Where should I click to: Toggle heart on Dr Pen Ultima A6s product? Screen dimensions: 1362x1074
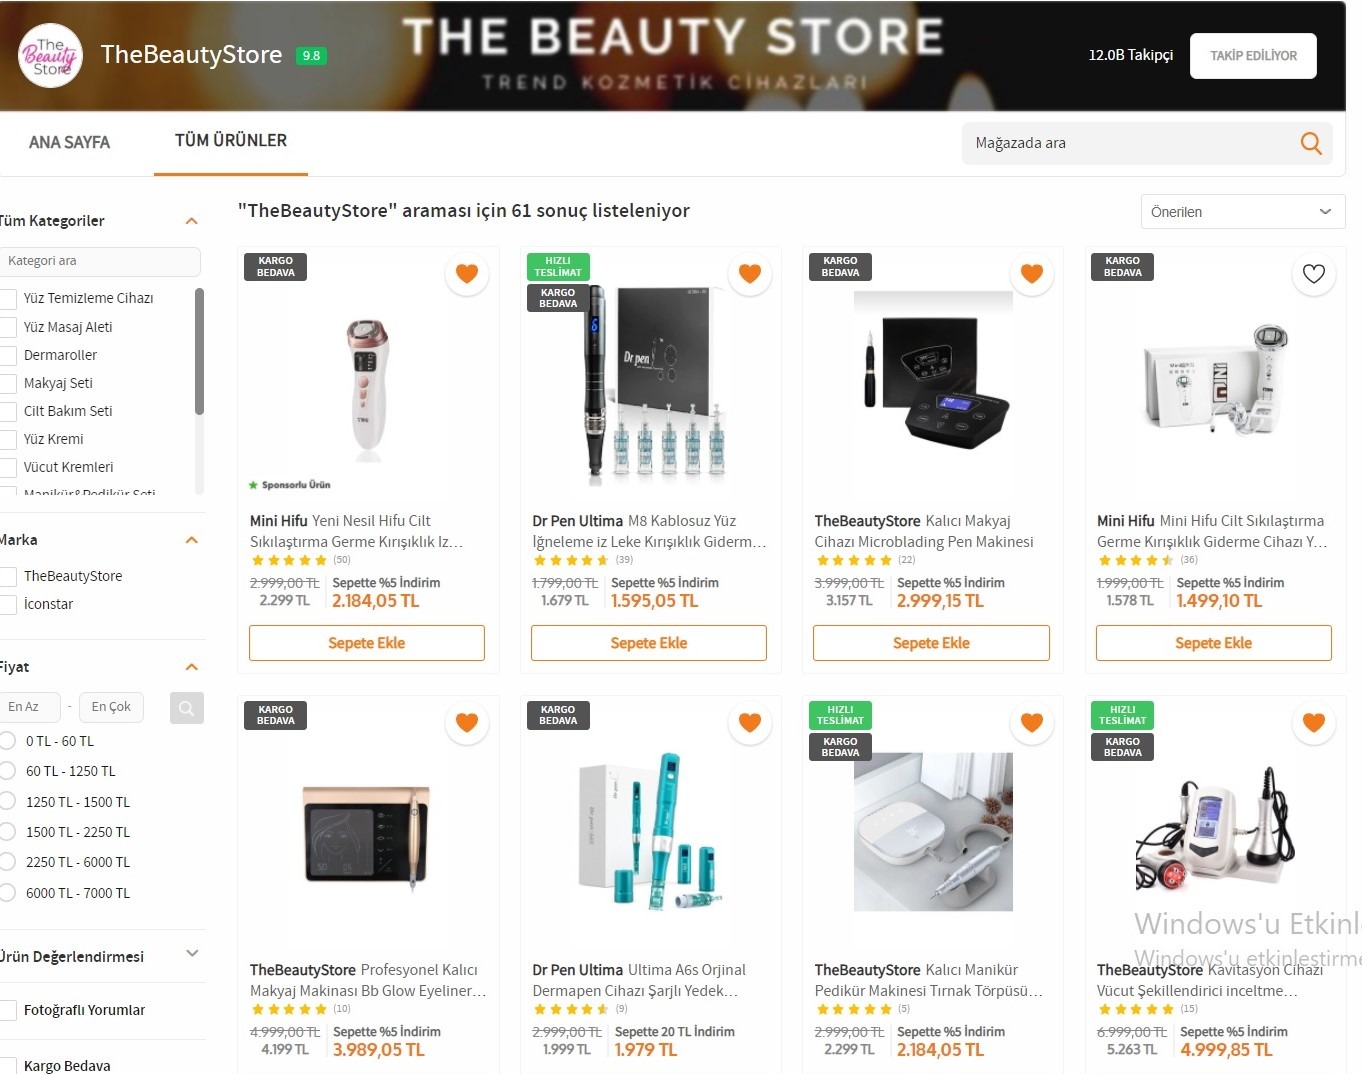coord(750,722)
